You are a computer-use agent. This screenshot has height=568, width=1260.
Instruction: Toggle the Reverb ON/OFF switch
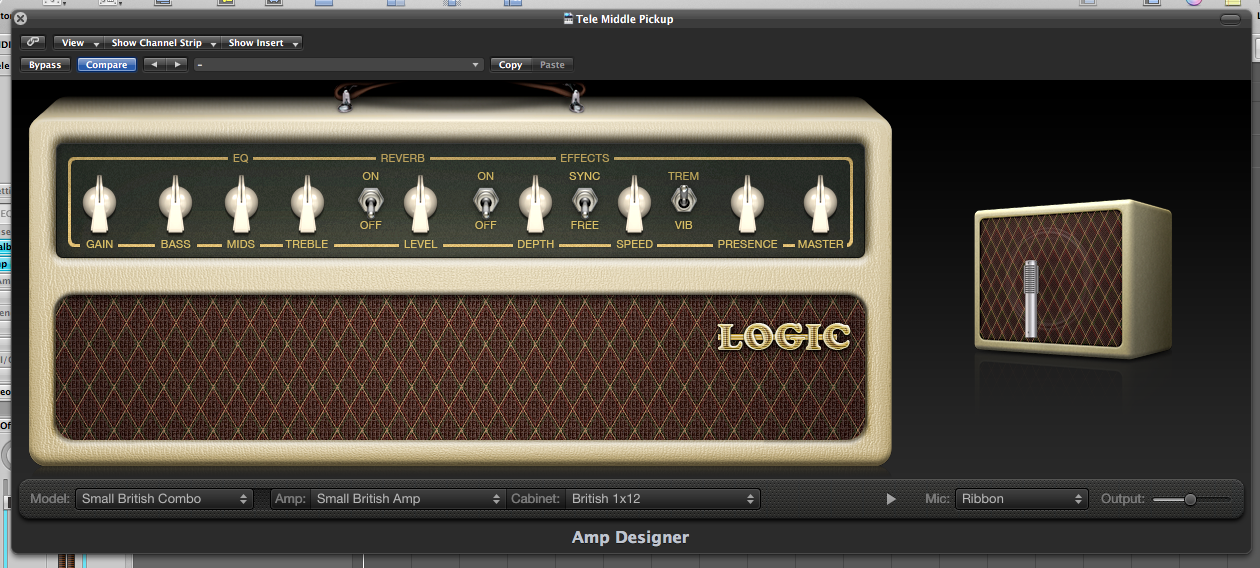[x=370, y=203]
